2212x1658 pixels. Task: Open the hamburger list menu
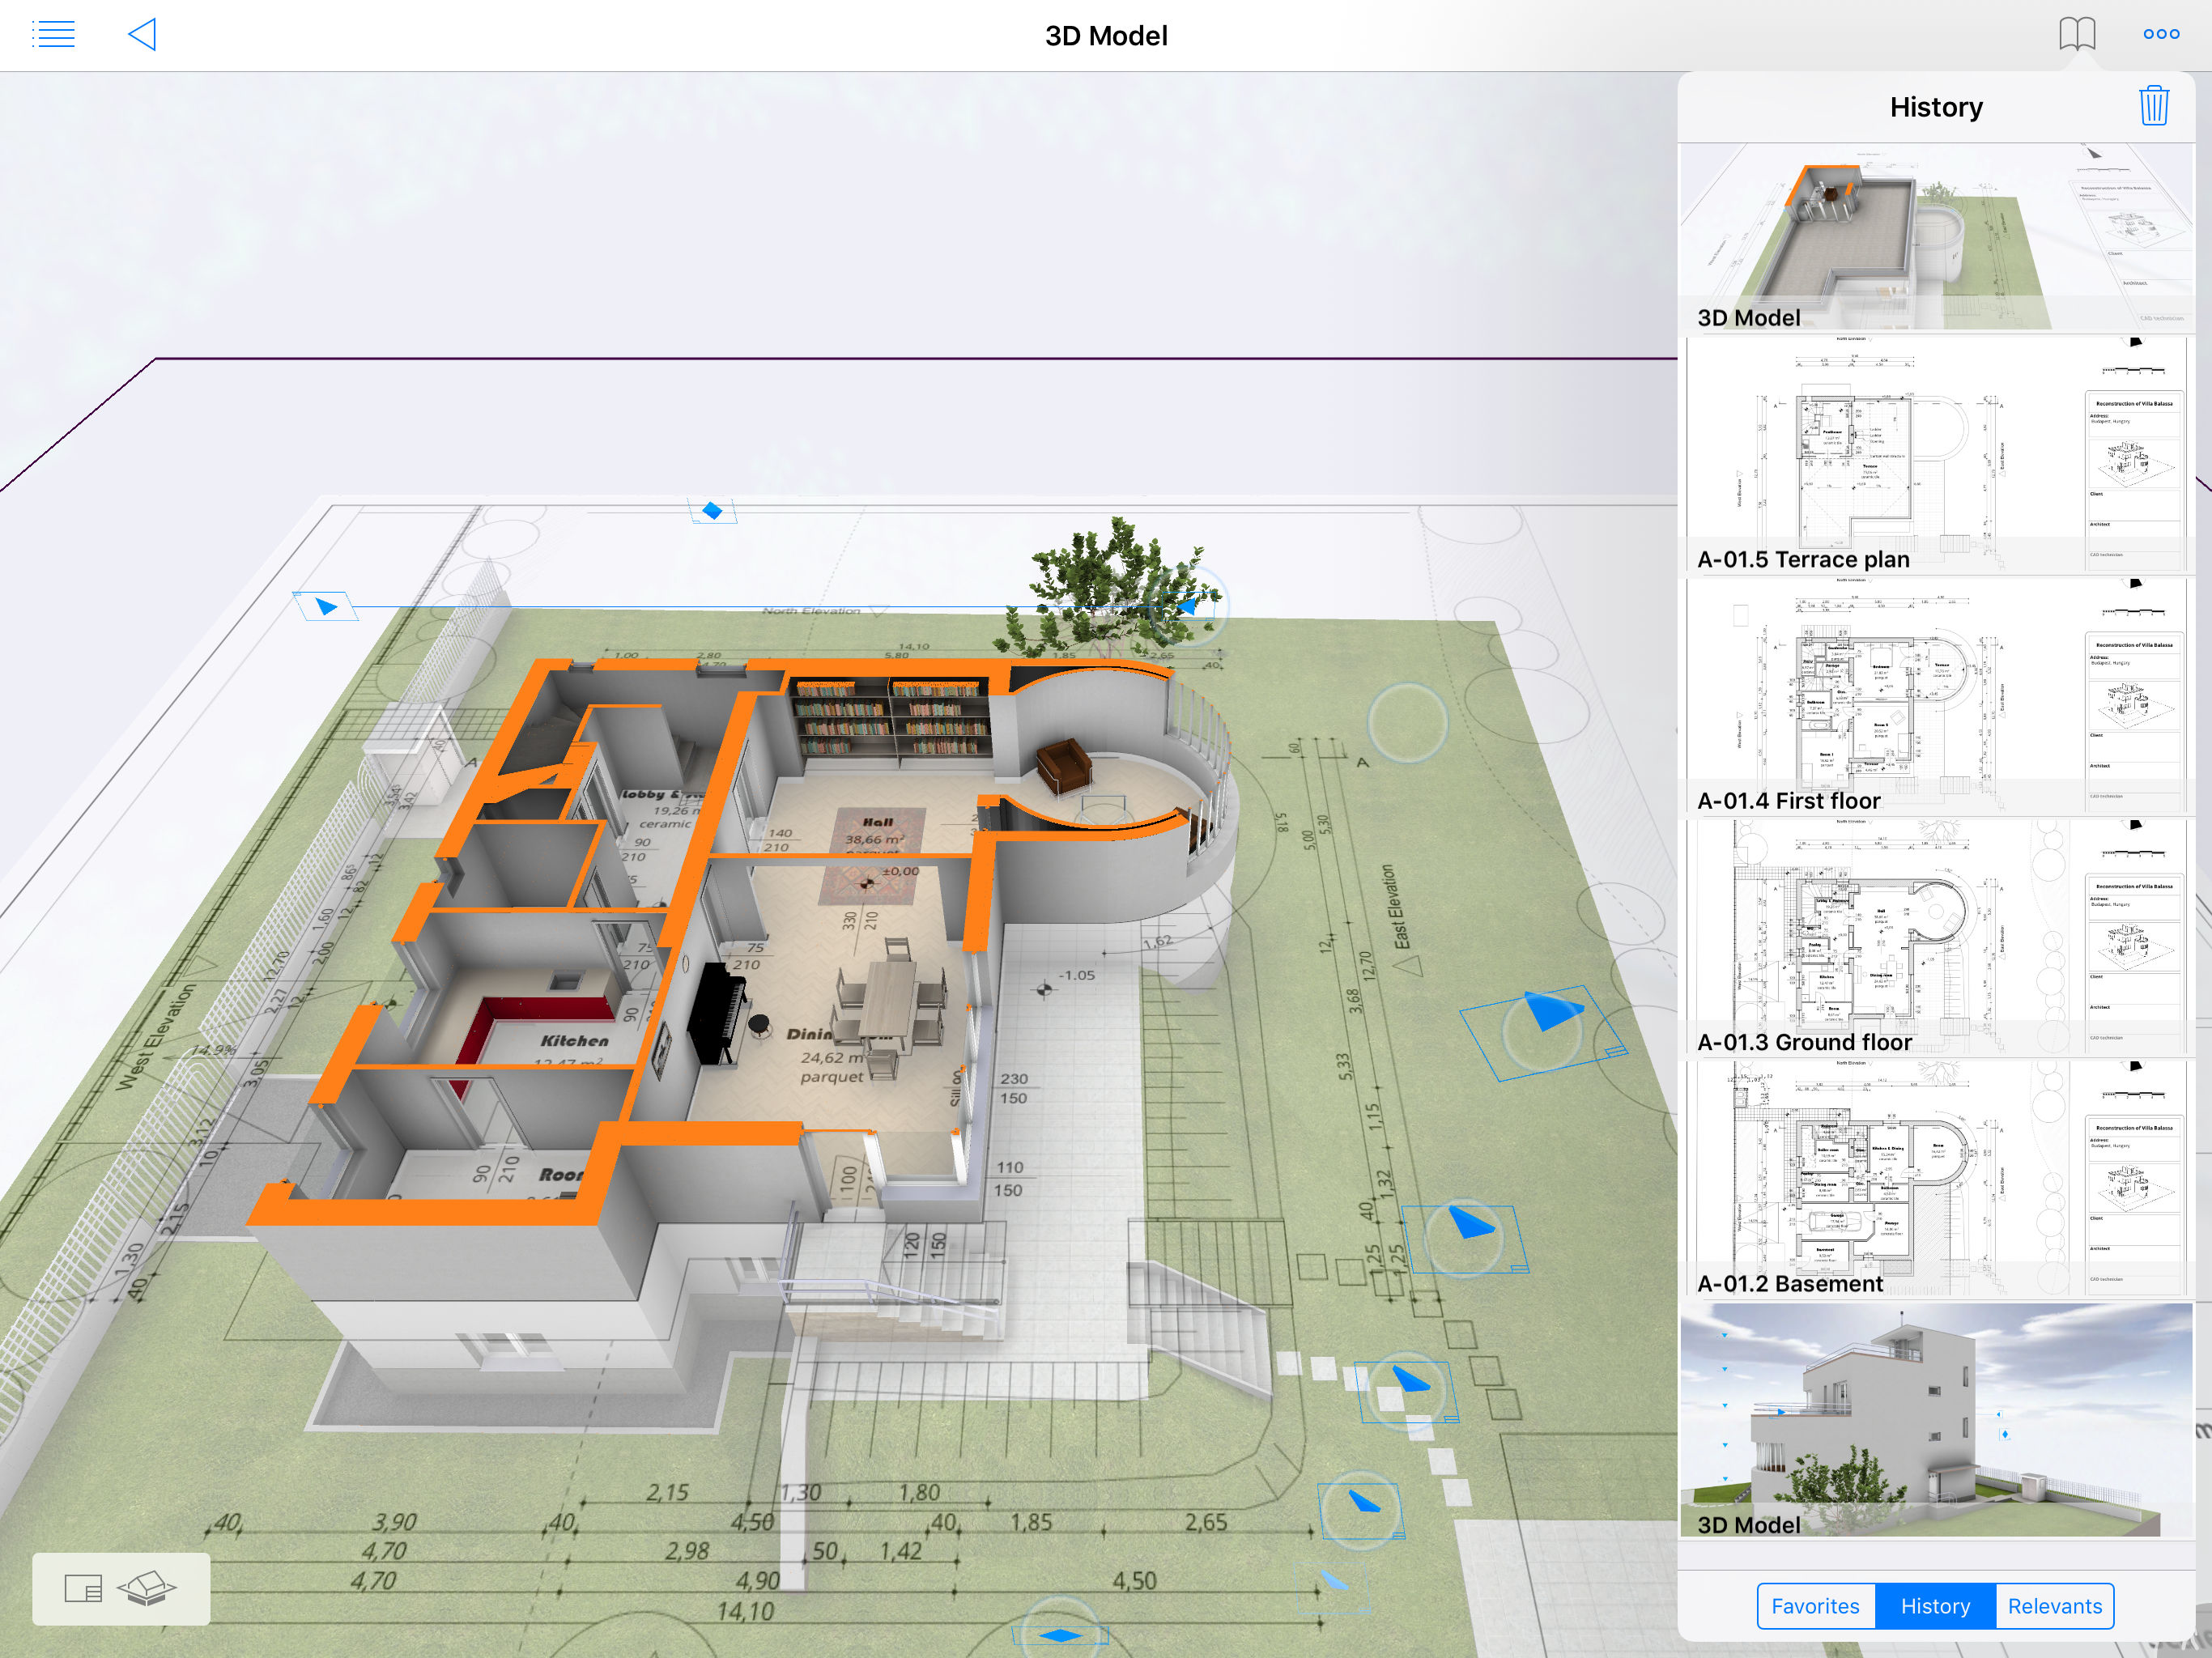(53, 35)
